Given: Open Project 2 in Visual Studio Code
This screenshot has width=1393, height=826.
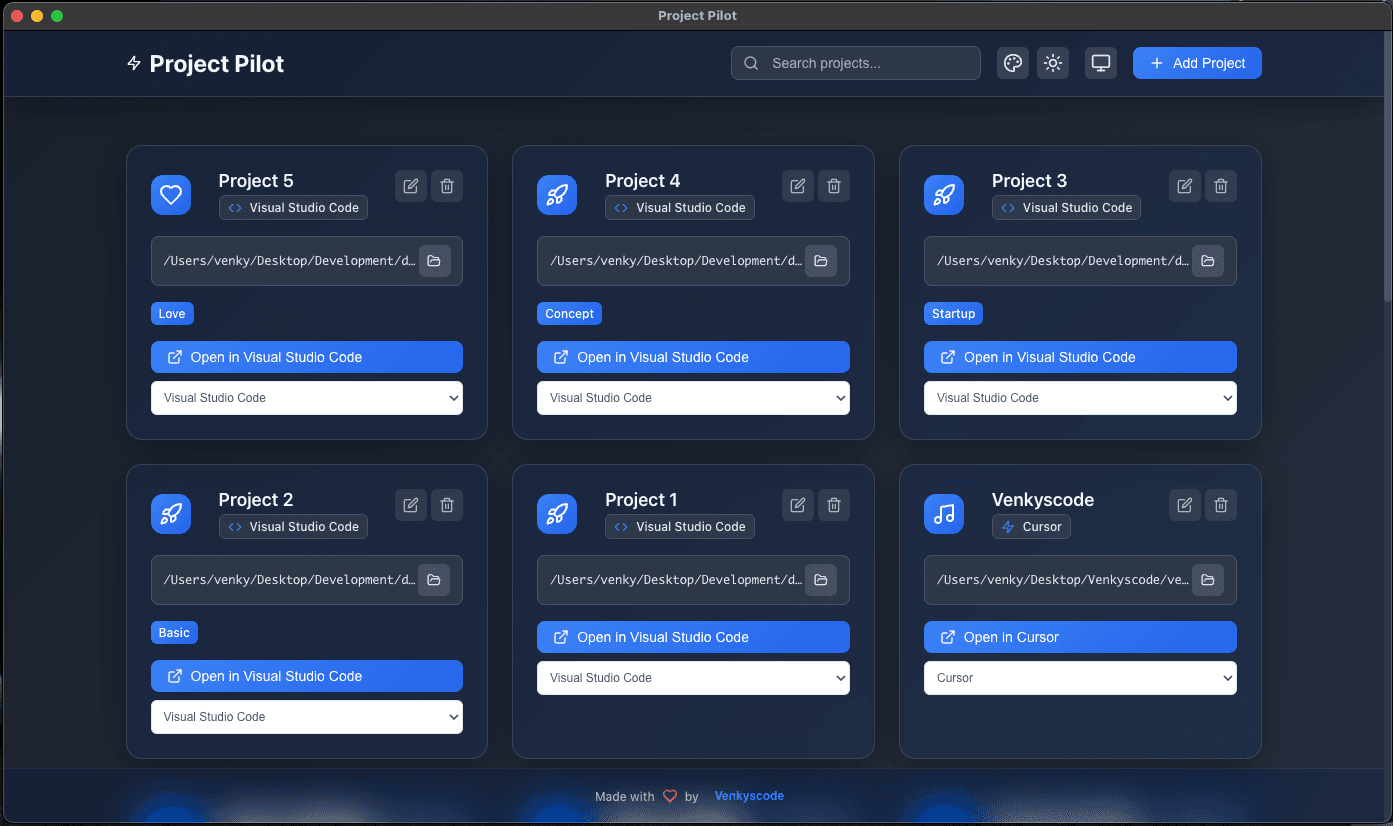Looking at the screenshot, I should (x=307, y=676).
